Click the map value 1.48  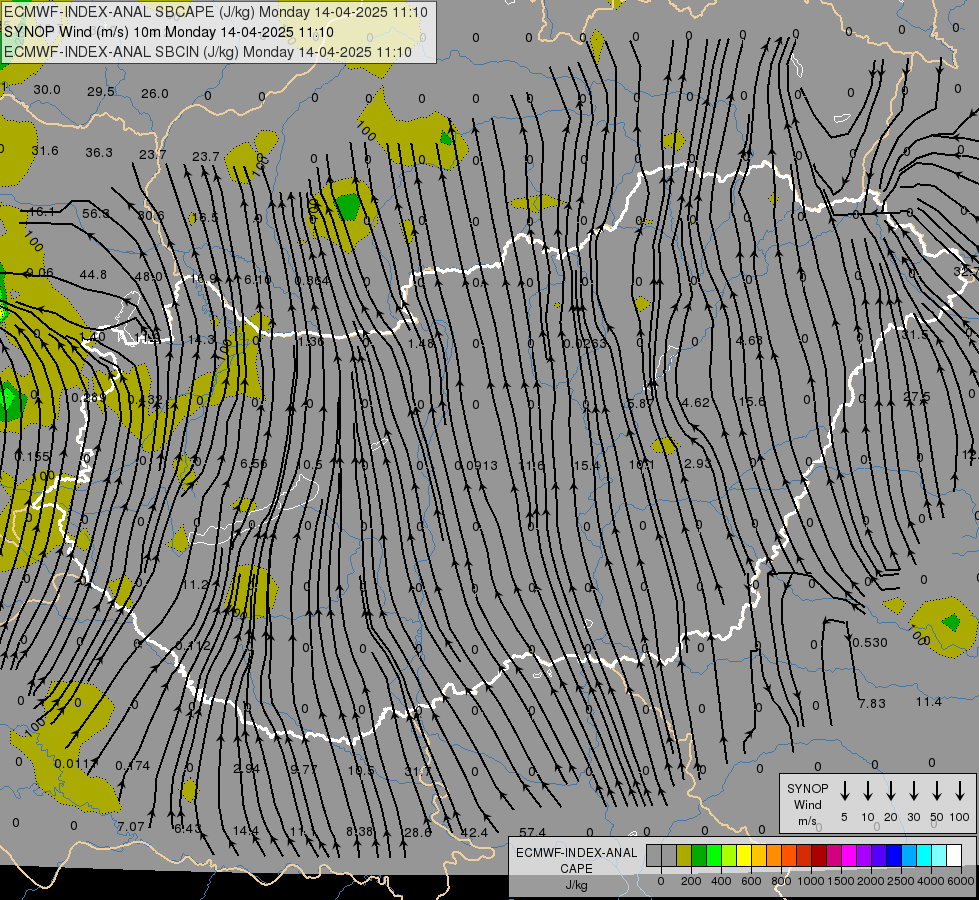pos(421,344)
